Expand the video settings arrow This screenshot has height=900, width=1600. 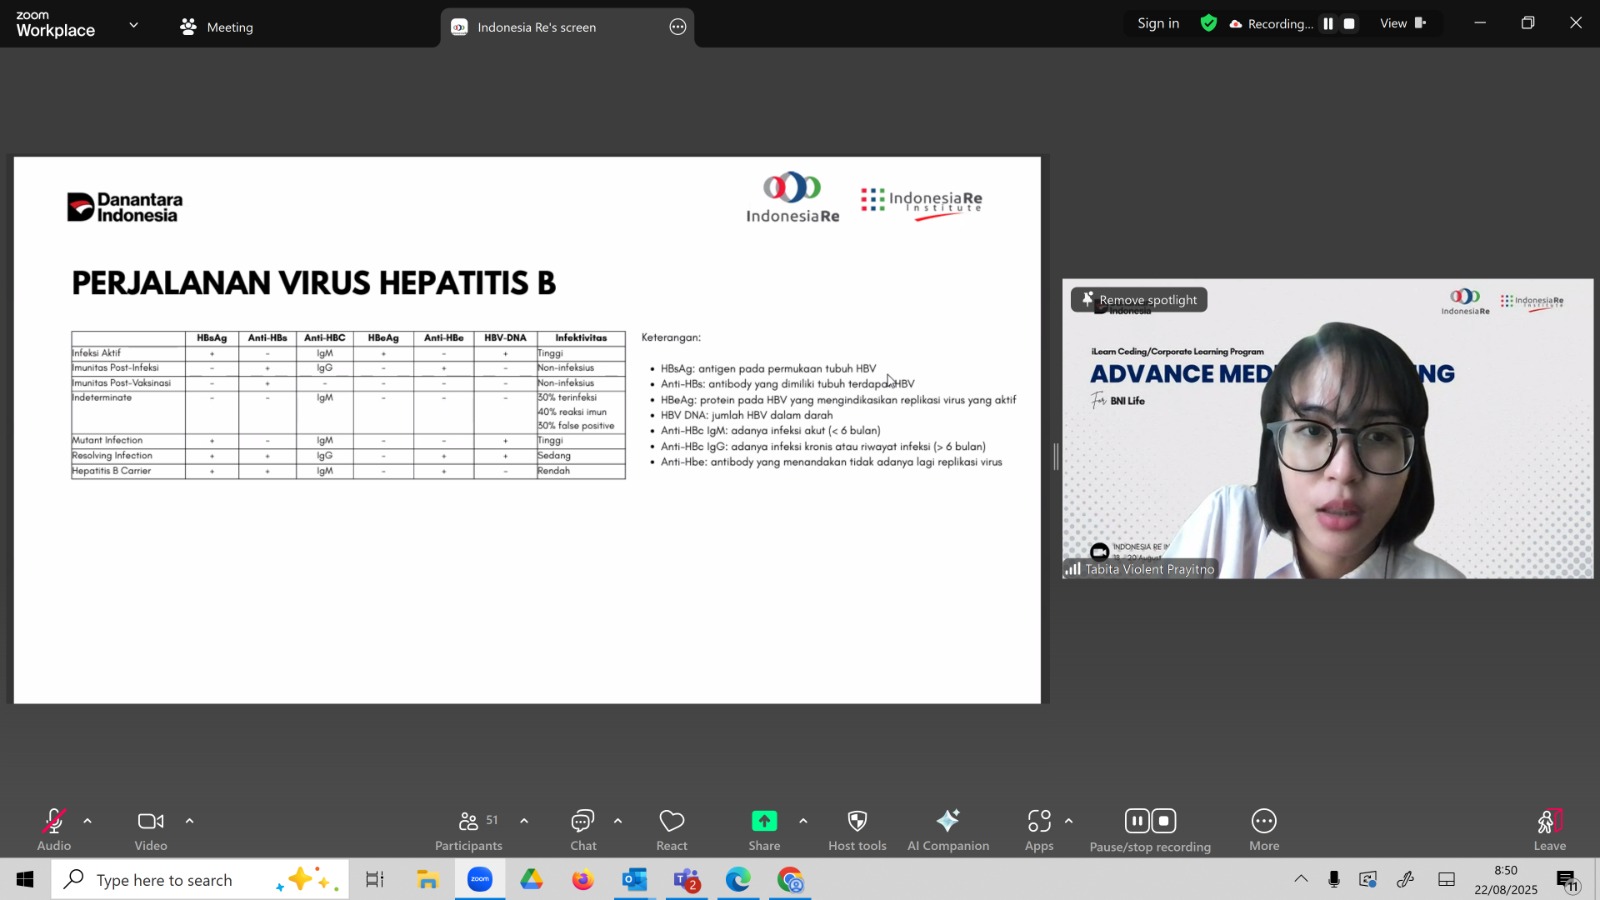[189, 821]
